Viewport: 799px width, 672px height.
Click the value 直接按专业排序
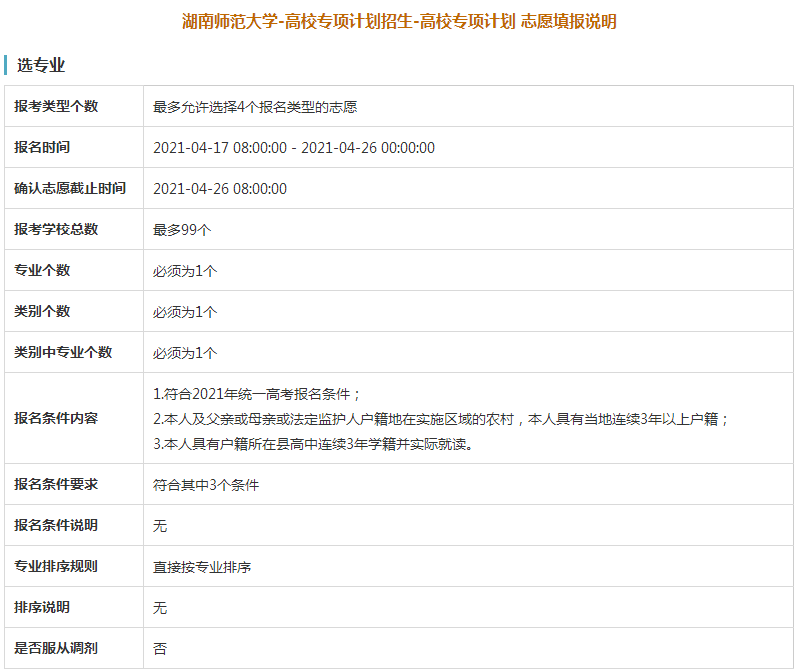pyautogui.click(x=202, y=567)
